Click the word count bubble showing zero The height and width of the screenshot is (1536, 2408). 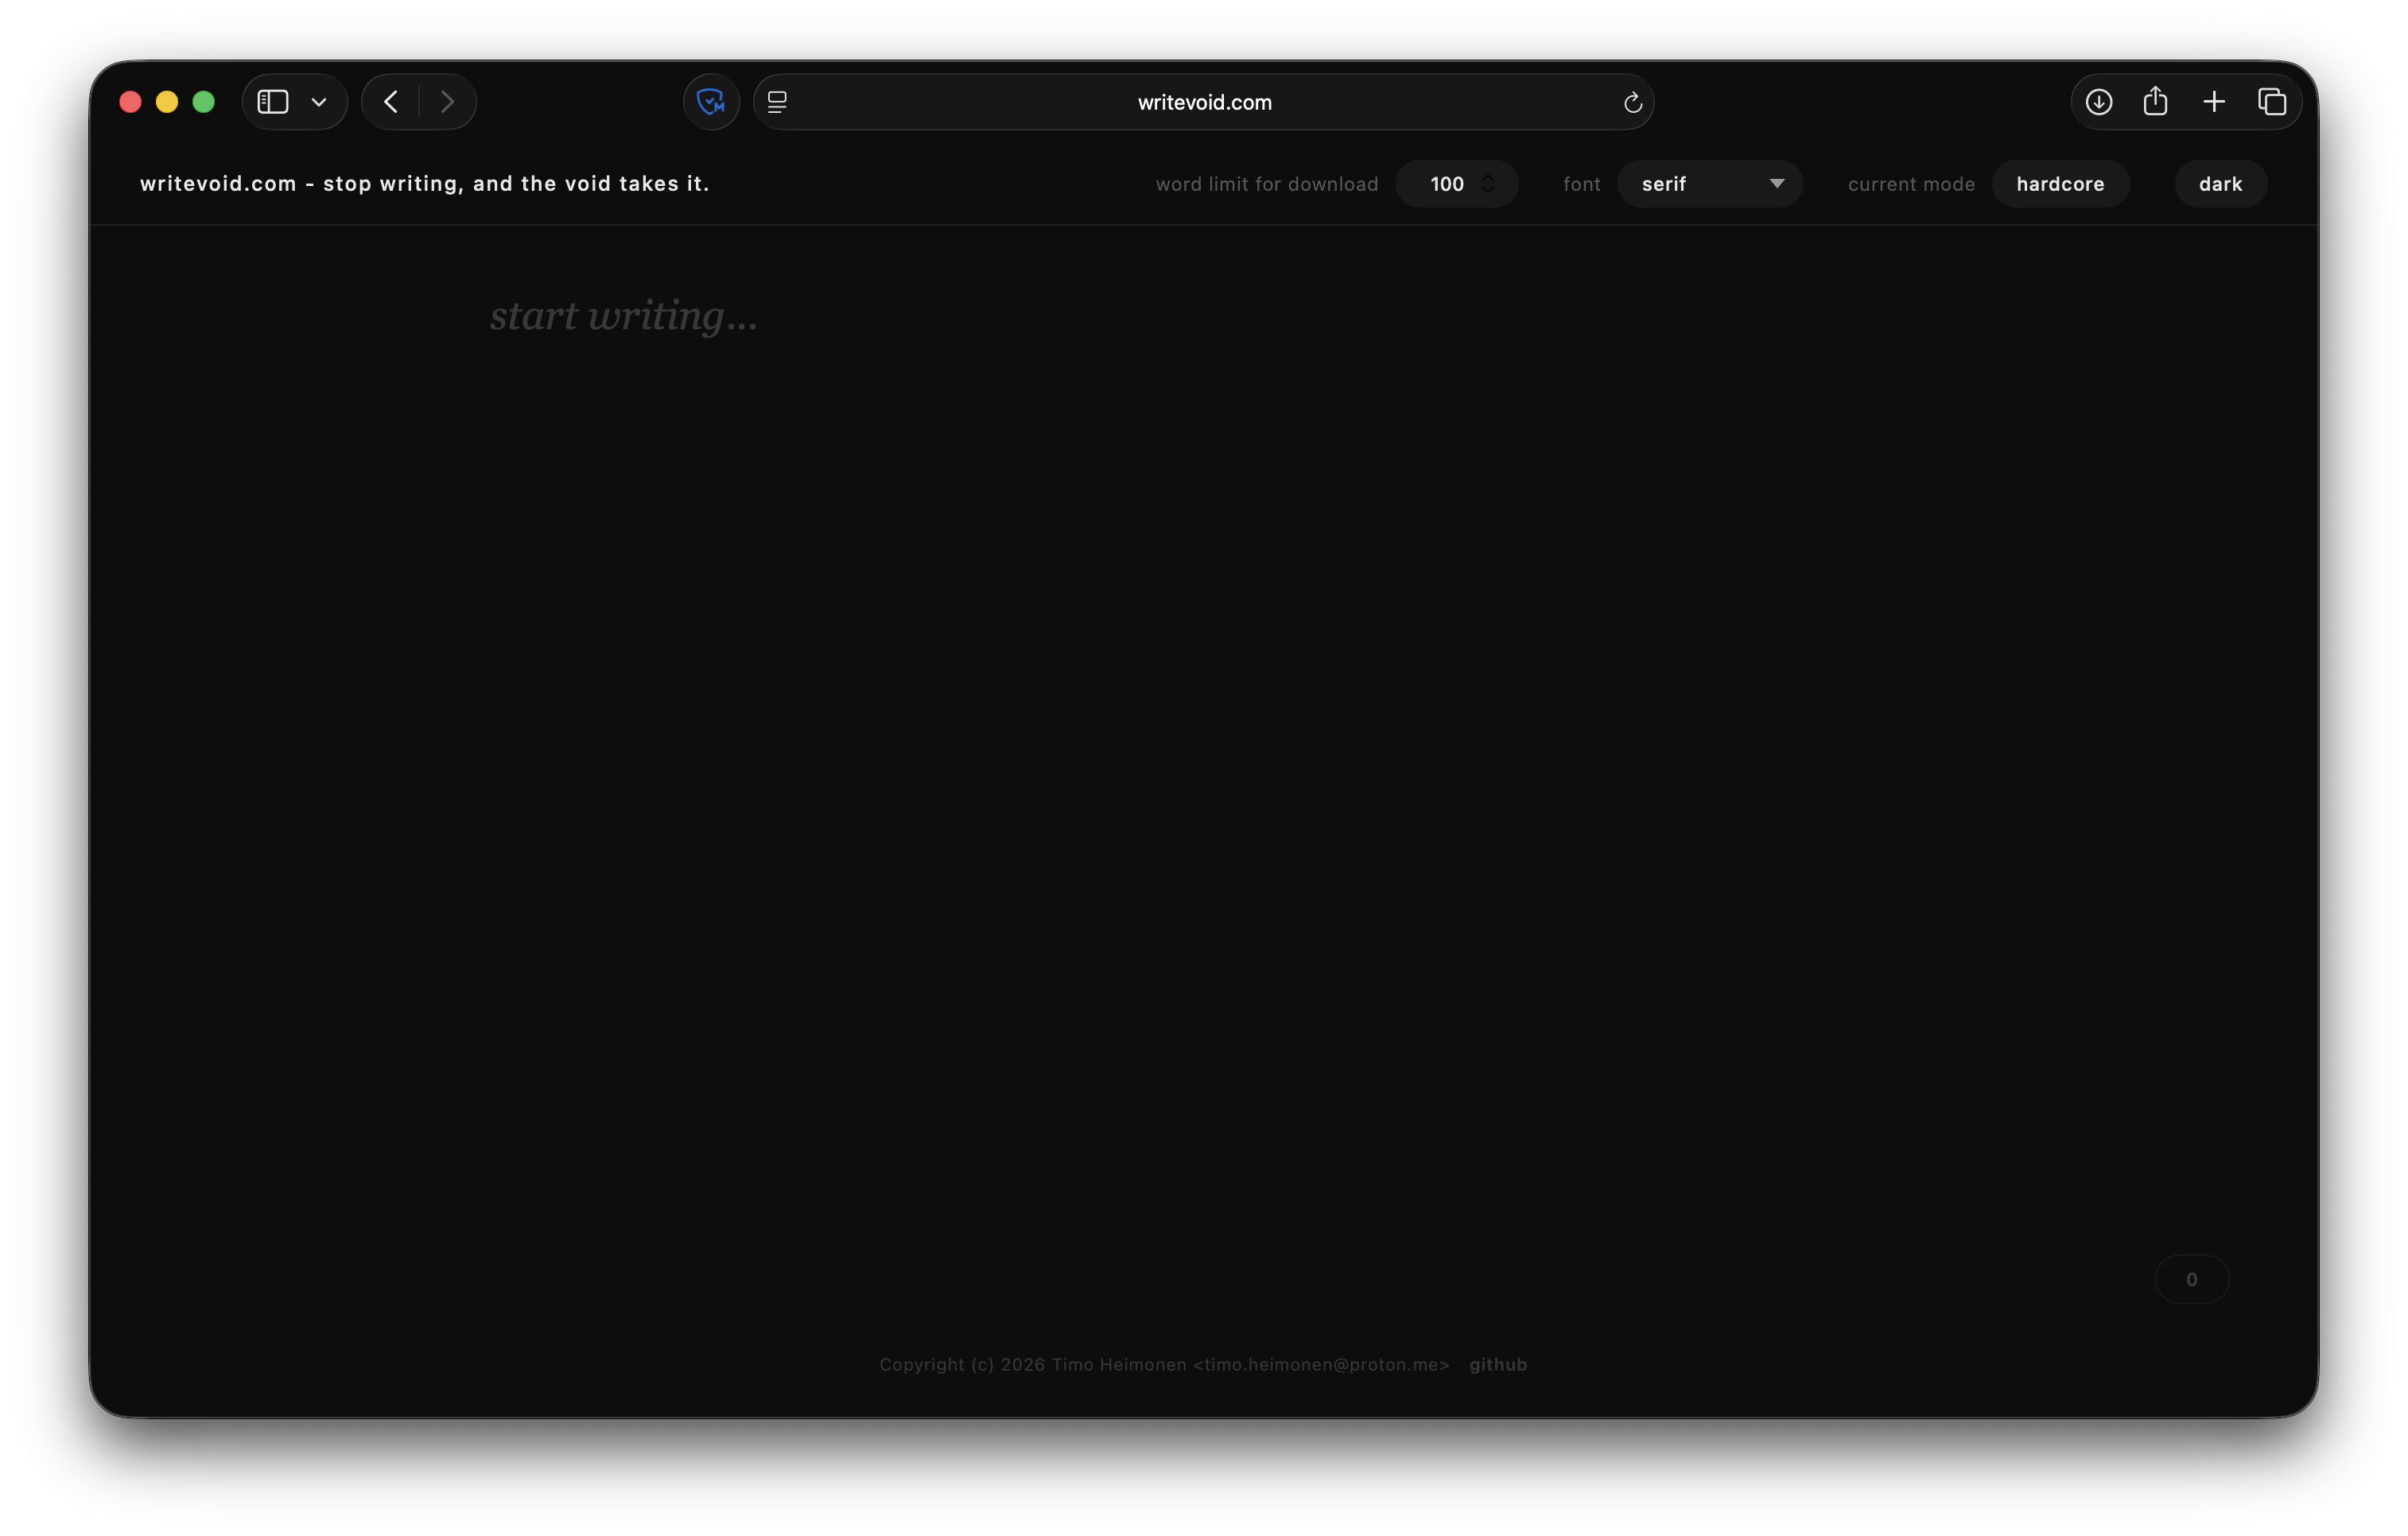[x=2192, y=1279]
